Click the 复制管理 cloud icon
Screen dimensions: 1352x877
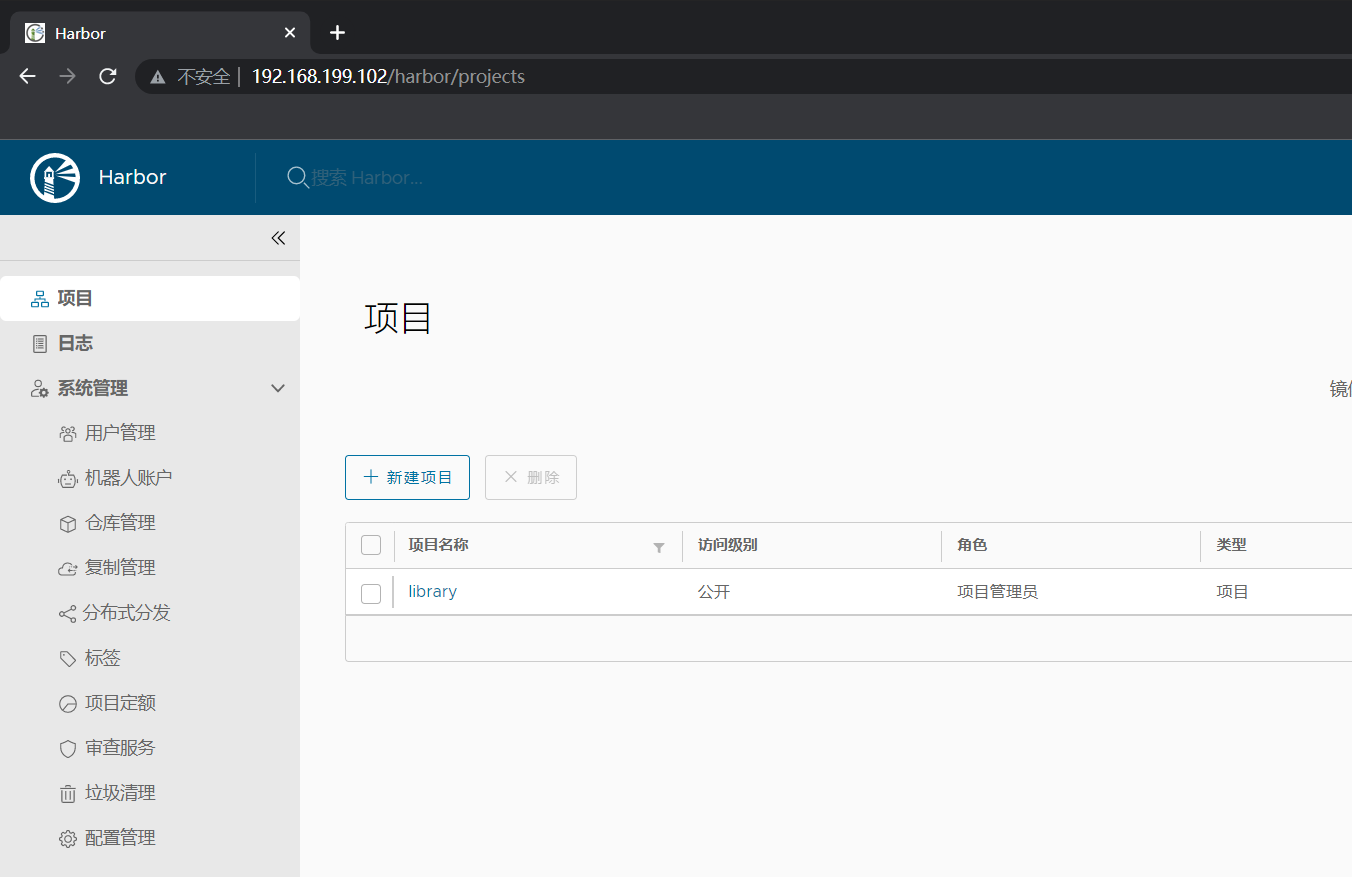click(x=68, y=569)
